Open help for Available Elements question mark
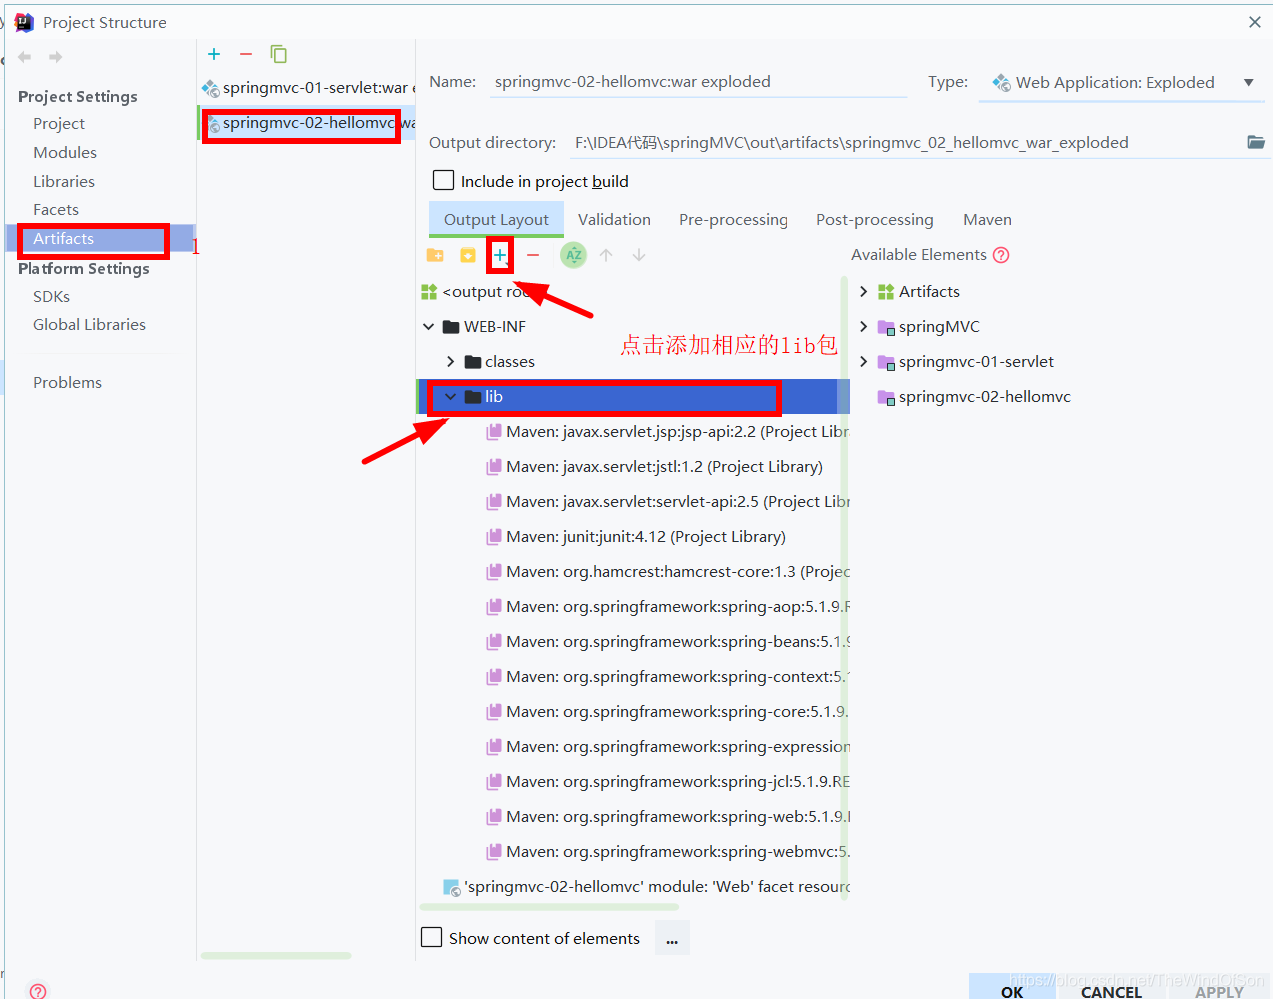This screenshot has width=1273, height=999. 1001,255
